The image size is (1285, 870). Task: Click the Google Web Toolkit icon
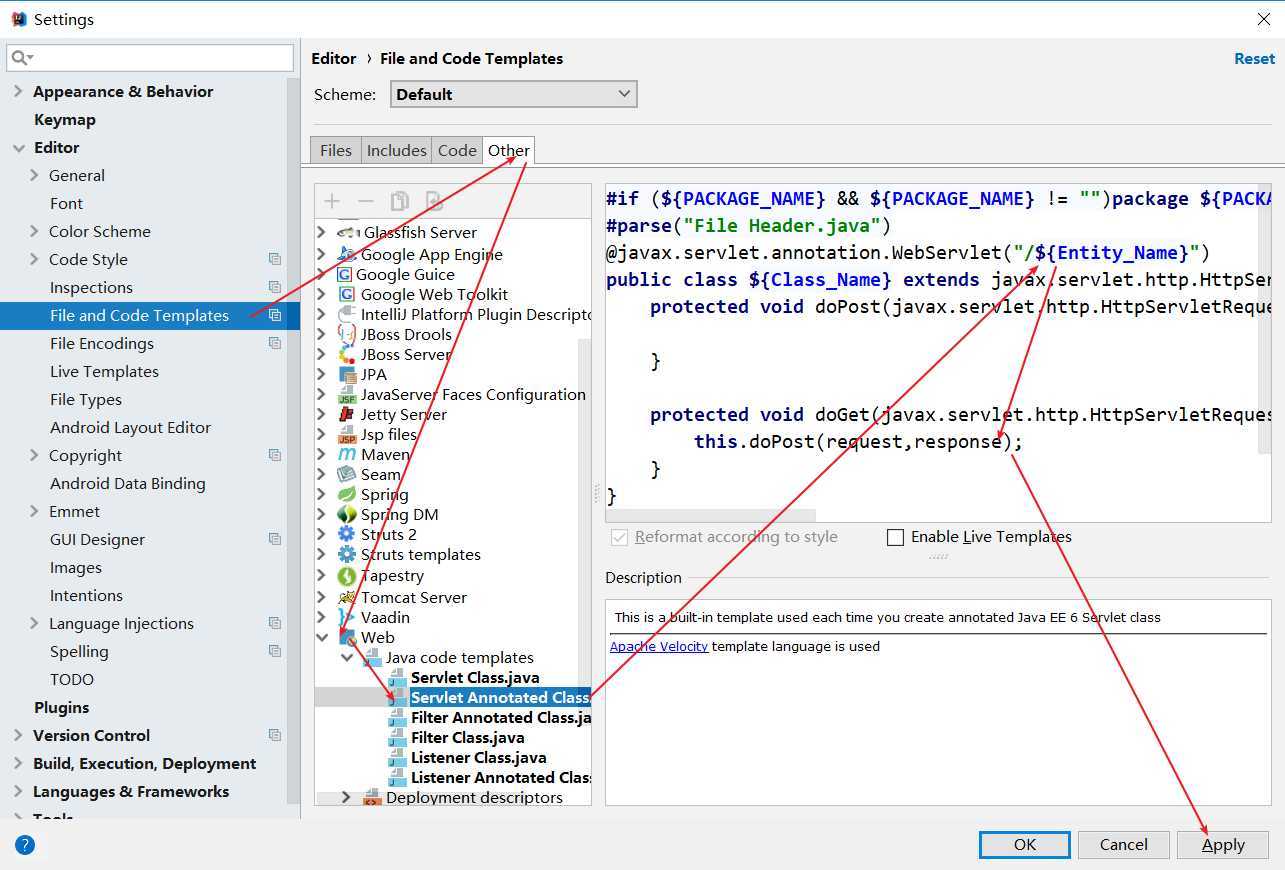click(x=347, y=294)
